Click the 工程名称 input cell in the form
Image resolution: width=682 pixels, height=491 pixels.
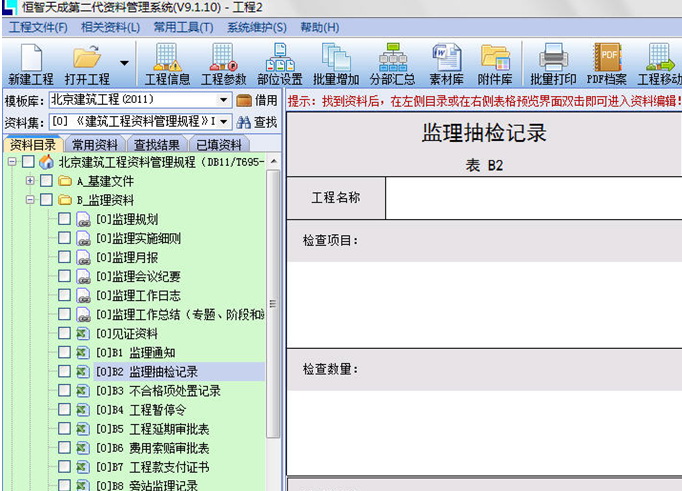(x=534, y=198)
